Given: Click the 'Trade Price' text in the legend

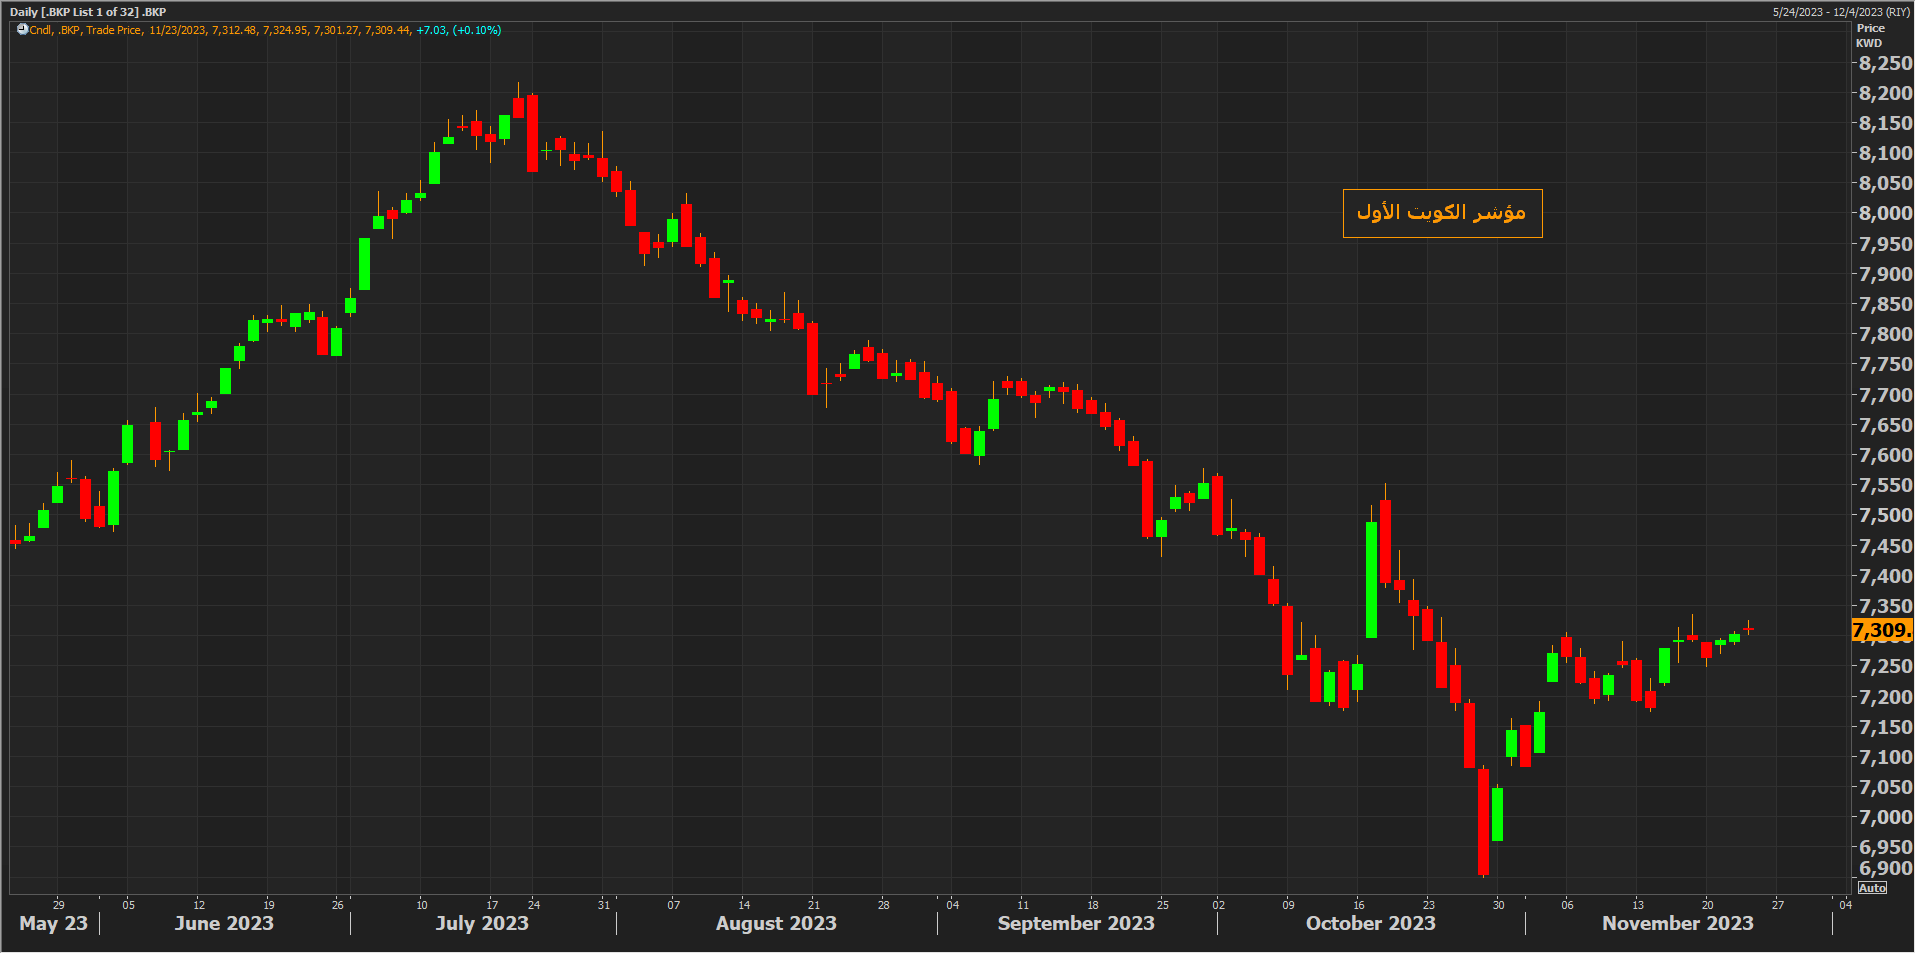Looking at the screenshot, I should (x=114, y=30).
